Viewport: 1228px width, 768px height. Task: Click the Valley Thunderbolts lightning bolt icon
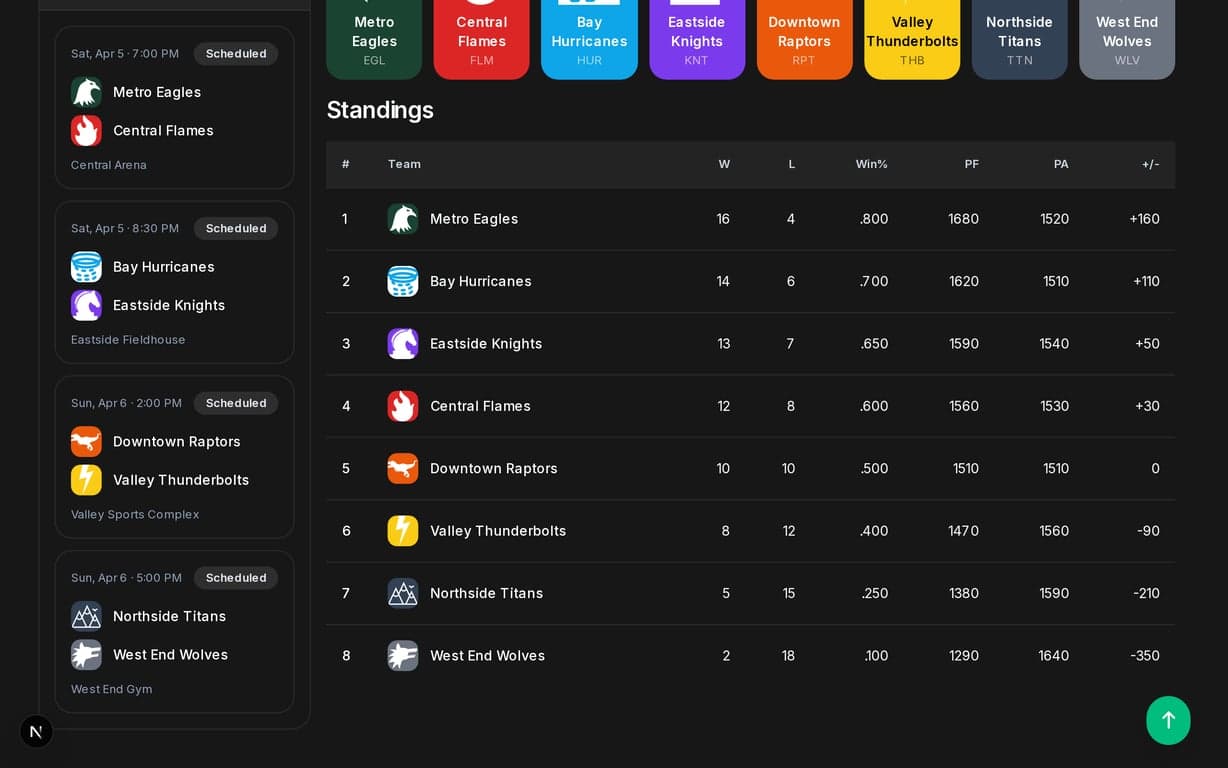[x=403, y=531]
